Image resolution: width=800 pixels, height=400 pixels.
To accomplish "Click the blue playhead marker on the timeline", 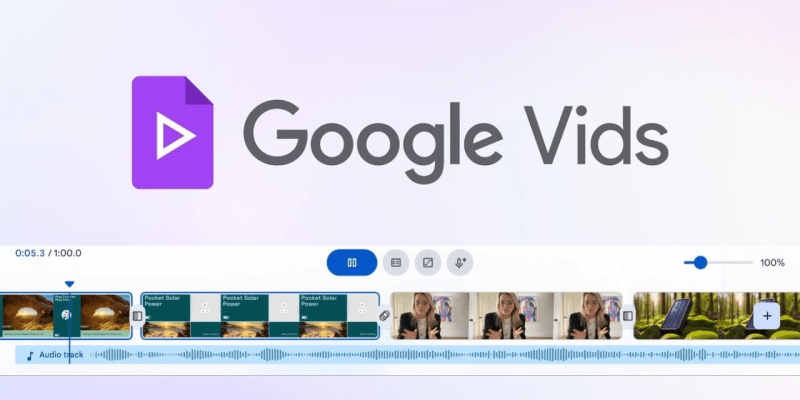I will 69,284.
